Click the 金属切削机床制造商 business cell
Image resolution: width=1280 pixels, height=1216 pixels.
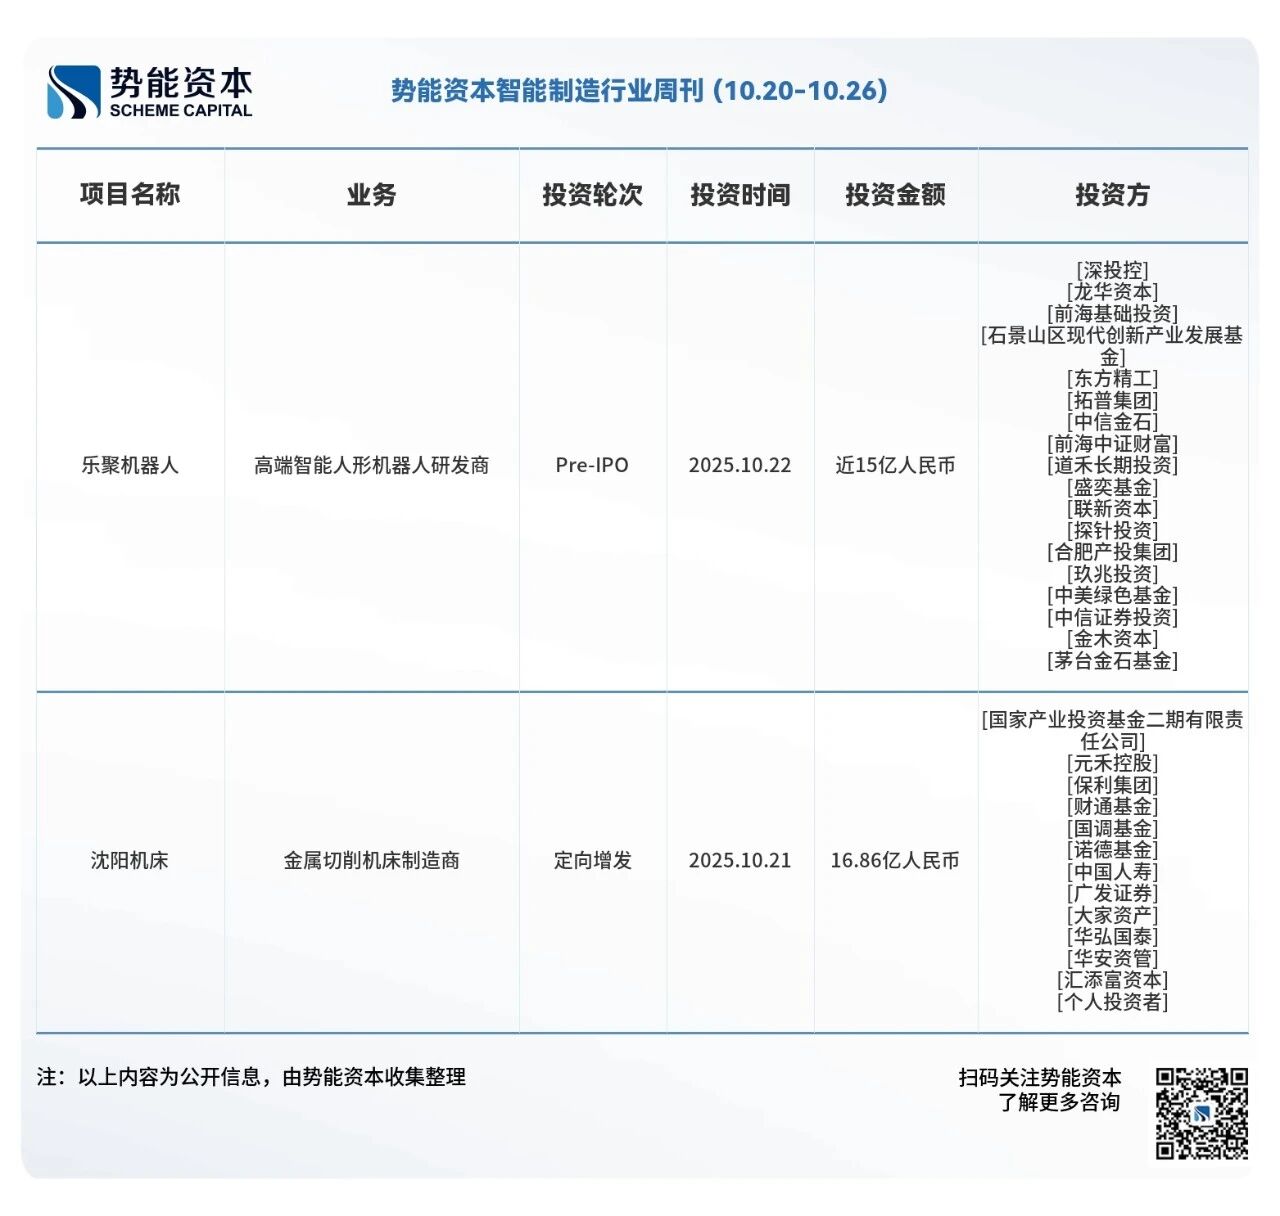(371, 860)
